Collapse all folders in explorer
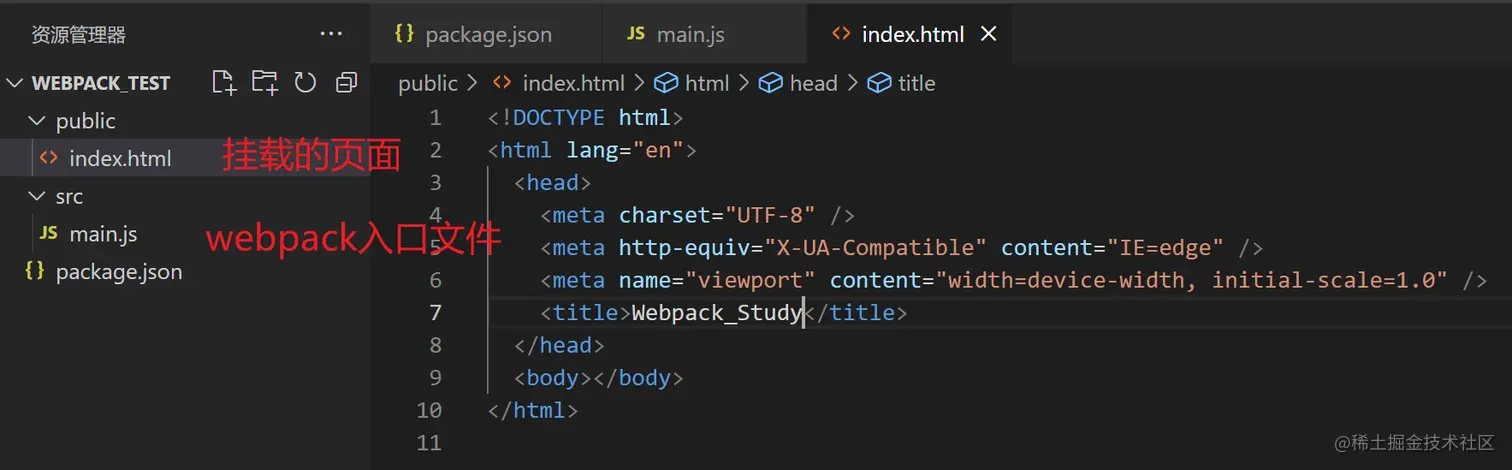 point(346,83)
